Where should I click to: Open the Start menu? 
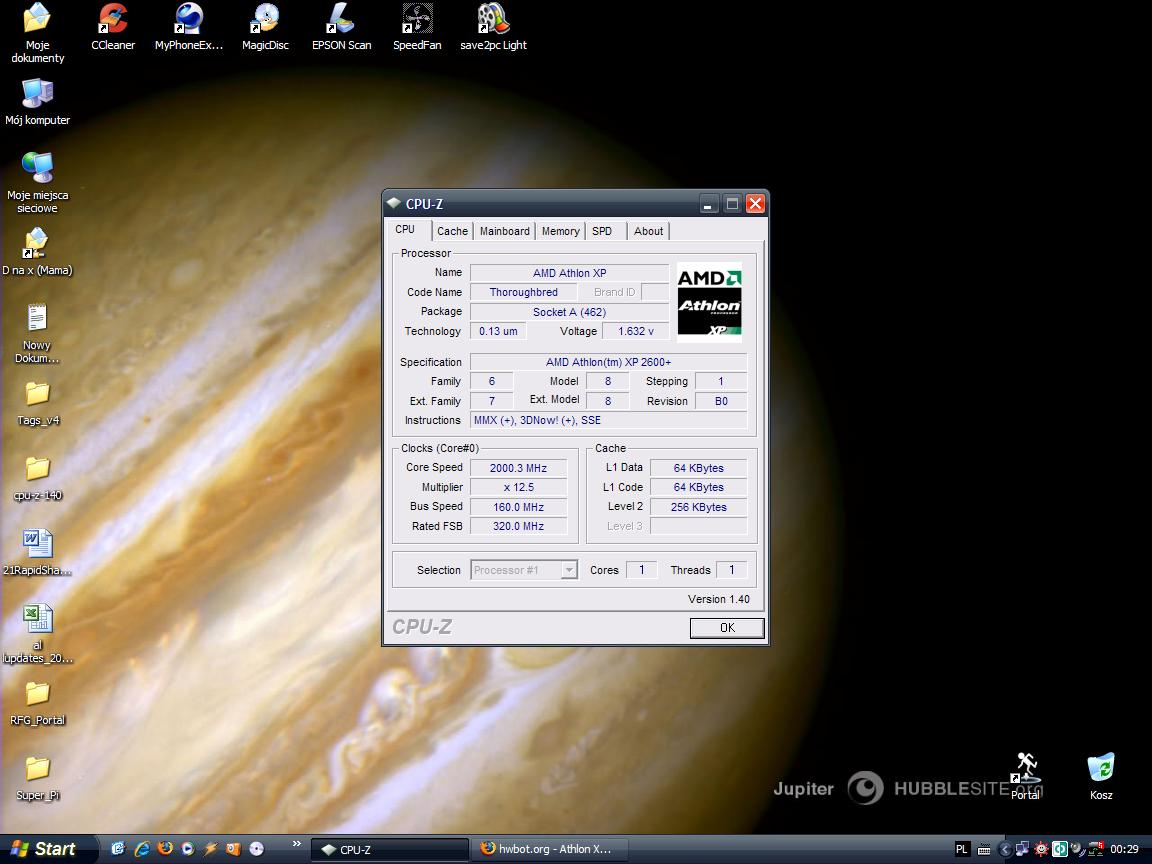pos(44,849)
